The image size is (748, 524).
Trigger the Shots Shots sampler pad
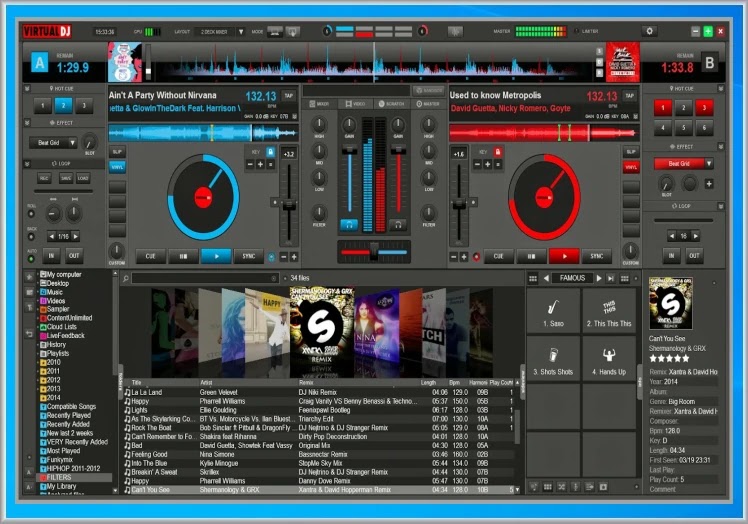point(553,359)
